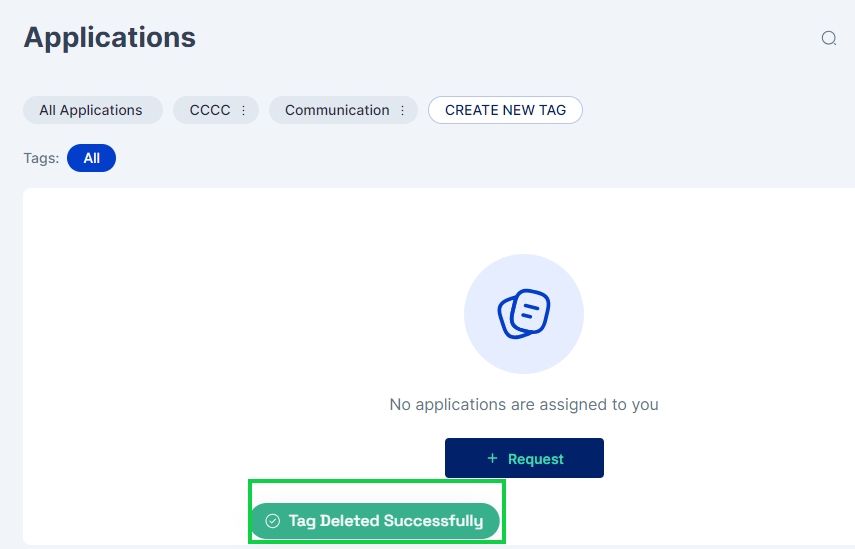Click the Request button label
This screenshot has width=855, height=549.
(536, 459)
